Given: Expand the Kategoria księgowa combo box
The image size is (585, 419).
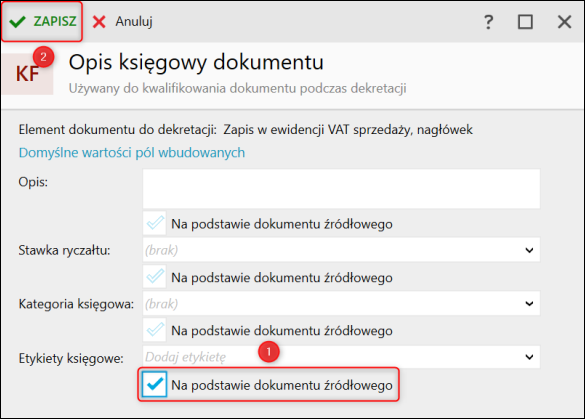Looking at the screenshot, I should (x=341, y=303).
